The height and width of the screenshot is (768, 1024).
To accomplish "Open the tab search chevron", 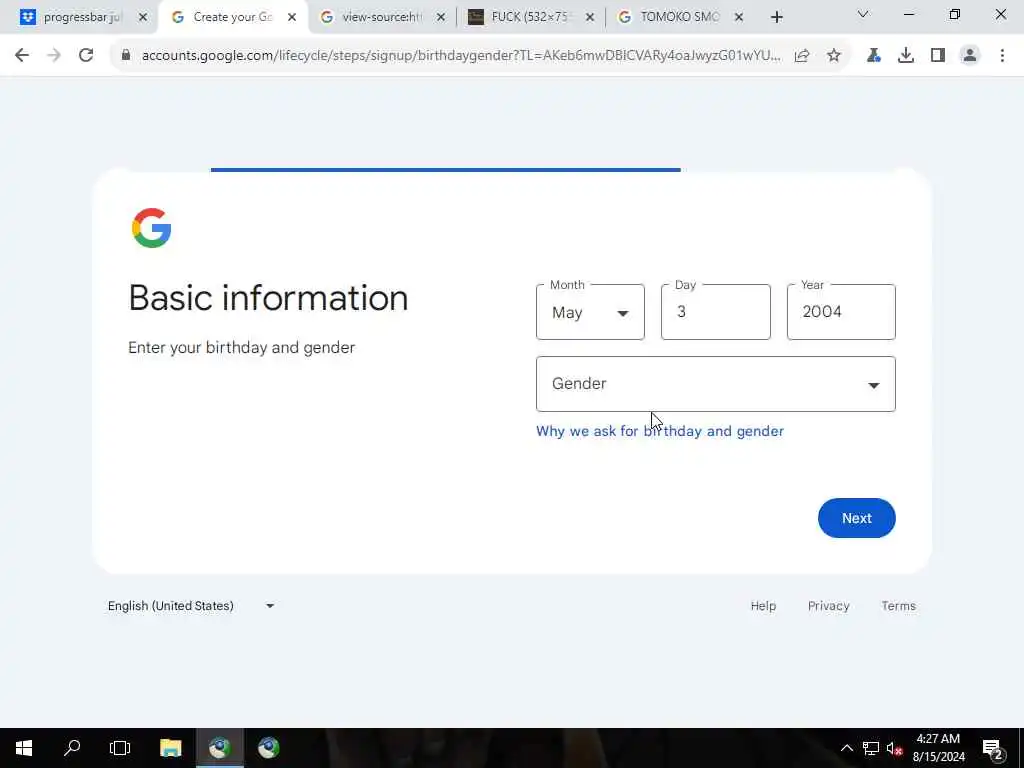I will pos(863,14).
